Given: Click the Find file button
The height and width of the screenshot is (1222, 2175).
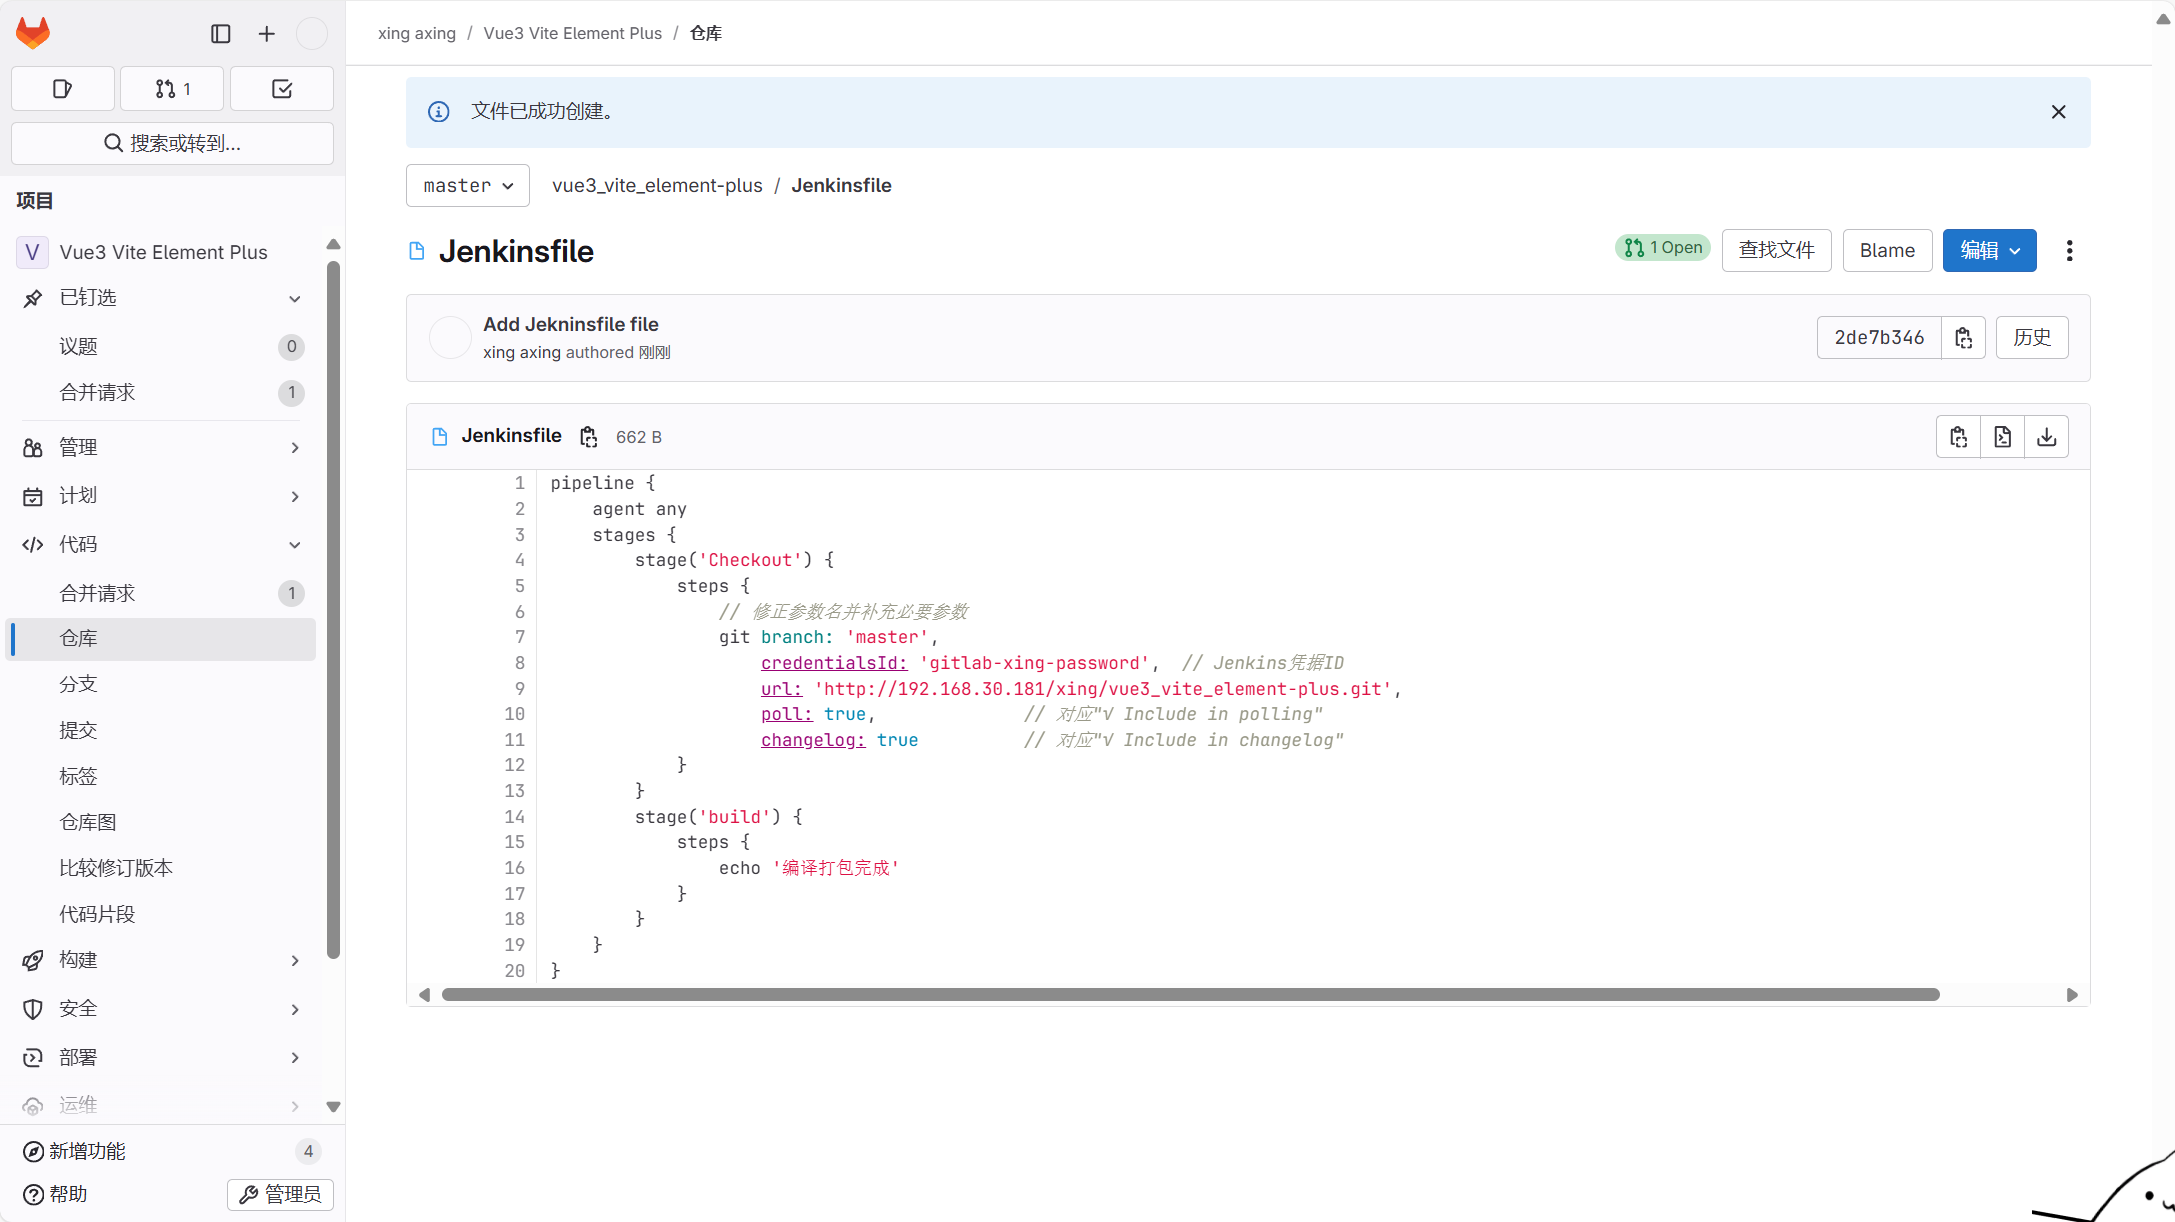Looking at the screenshot, I should [1776, 250].
